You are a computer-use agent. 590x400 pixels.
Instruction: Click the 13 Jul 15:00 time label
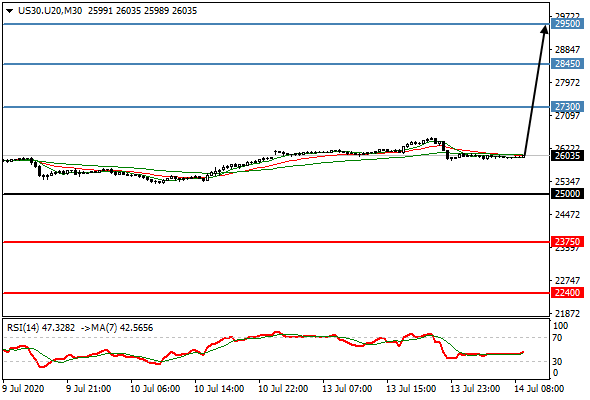coord(411,388)
